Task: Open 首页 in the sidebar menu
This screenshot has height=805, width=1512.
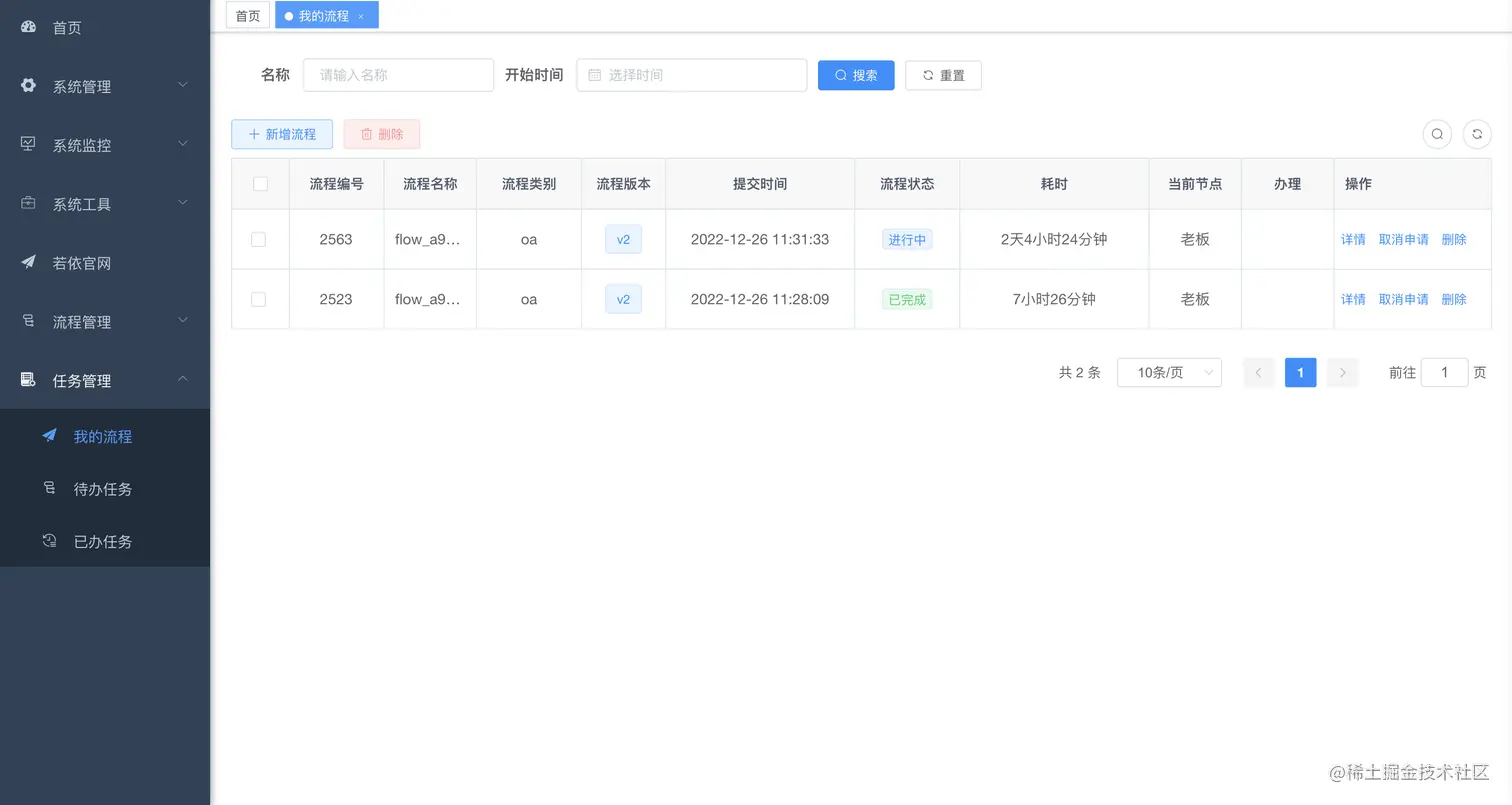Action: pyautogui.click(x=105, y=28)
